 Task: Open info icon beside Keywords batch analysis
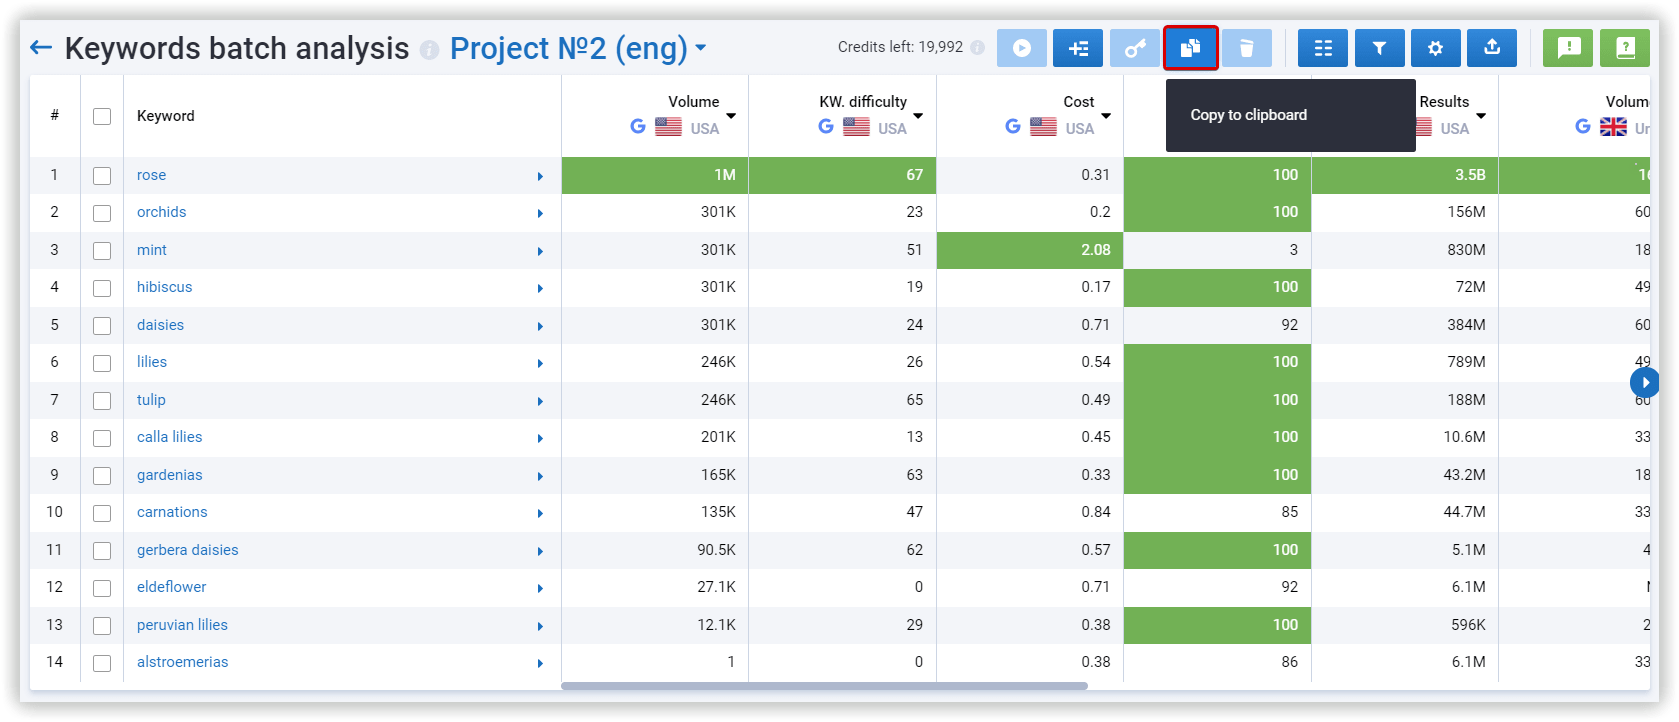pos(429,49)
